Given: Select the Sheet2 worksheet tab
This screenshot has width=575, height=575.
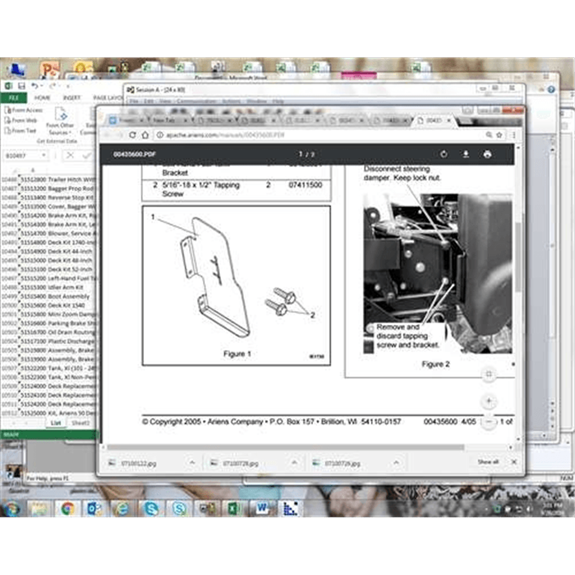Looking at the screenshot, I should [81, 423].
